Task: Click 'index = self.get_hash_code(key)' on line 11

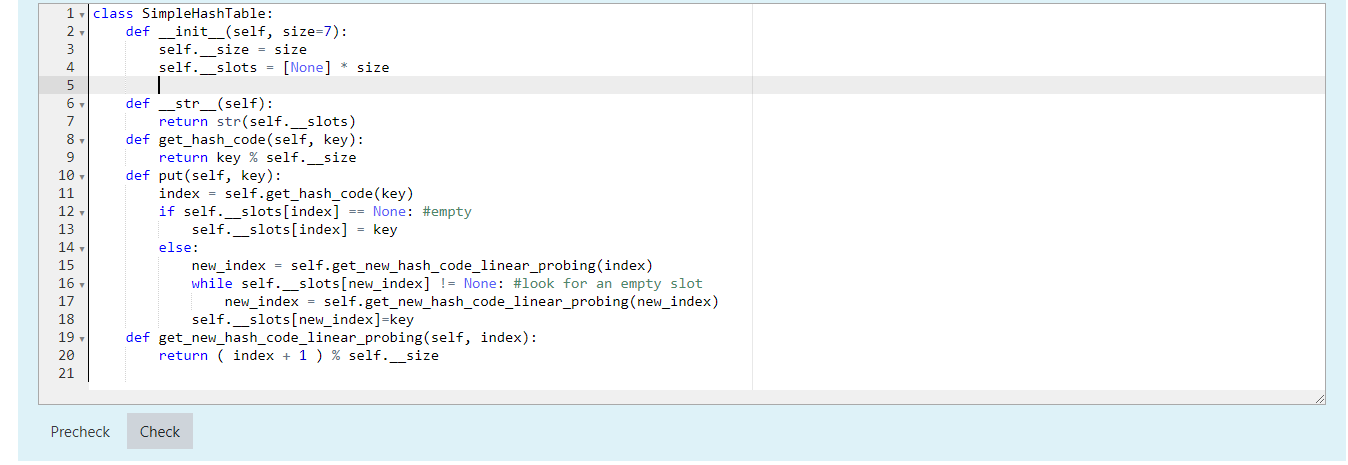Action: (x=286, y=194)
